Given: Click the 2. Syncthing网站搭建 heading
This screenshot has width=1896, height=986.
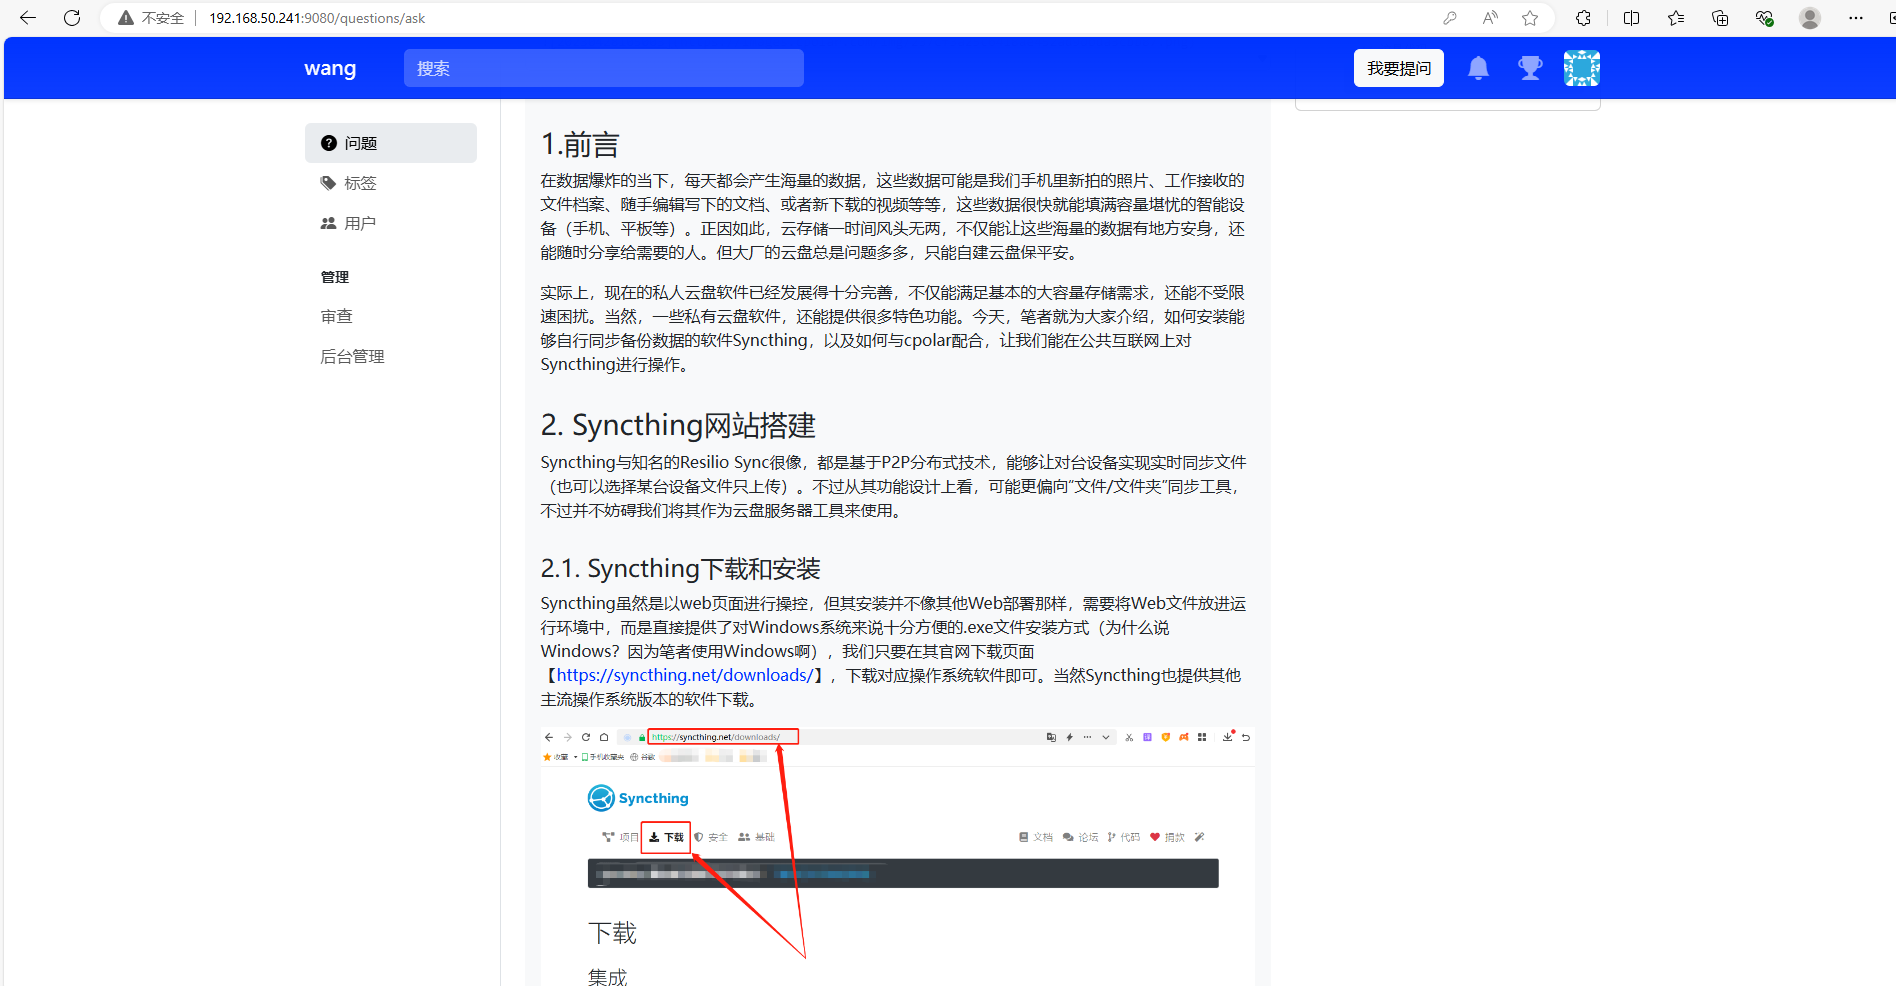Looking at the screenshot, I should coord(678,425).
